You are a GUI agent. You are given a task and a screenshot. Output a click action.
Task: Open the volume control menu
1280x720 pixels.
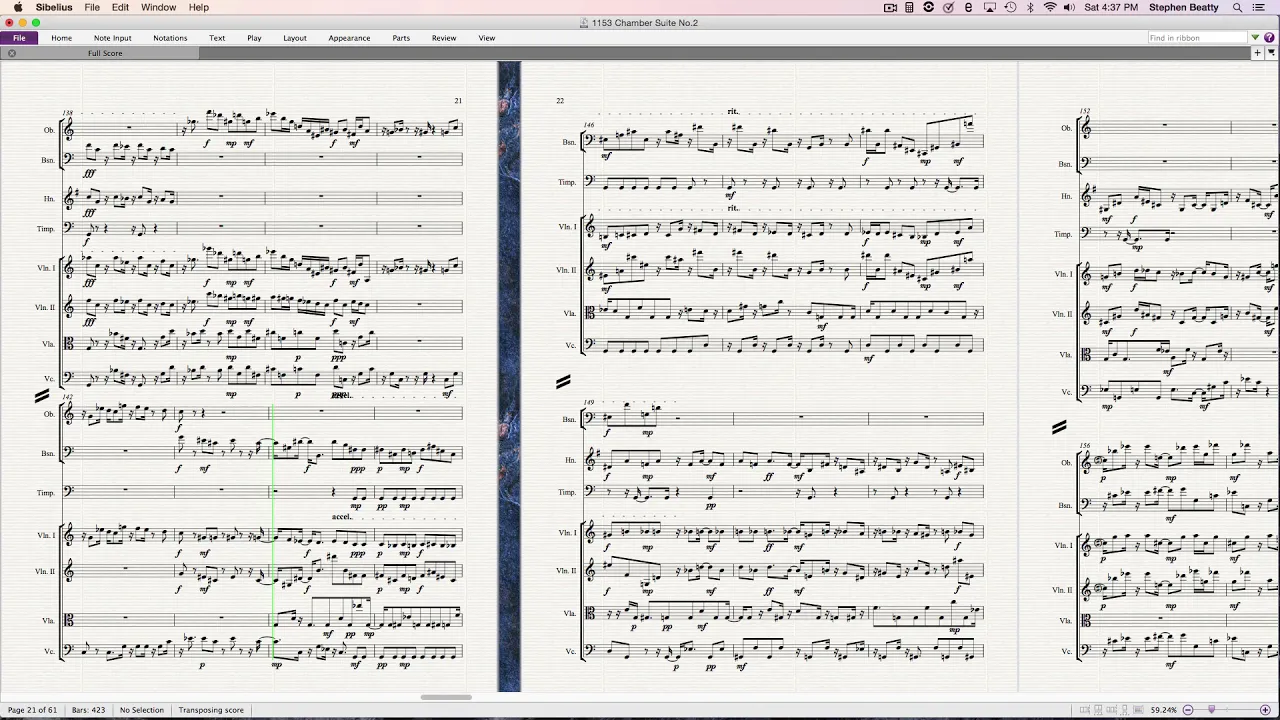click(x=1069, y=7)
